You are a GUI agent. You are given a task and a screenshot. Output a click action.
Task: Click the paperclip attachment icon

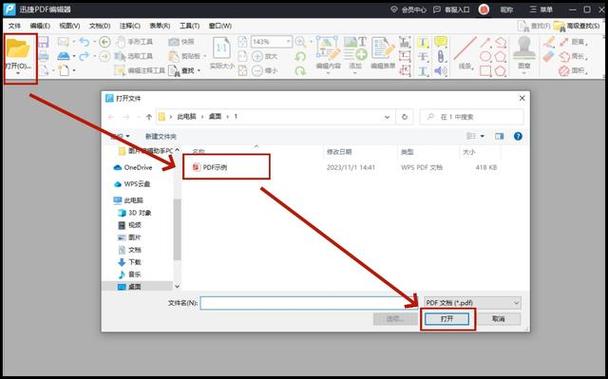tap(440, 56)
